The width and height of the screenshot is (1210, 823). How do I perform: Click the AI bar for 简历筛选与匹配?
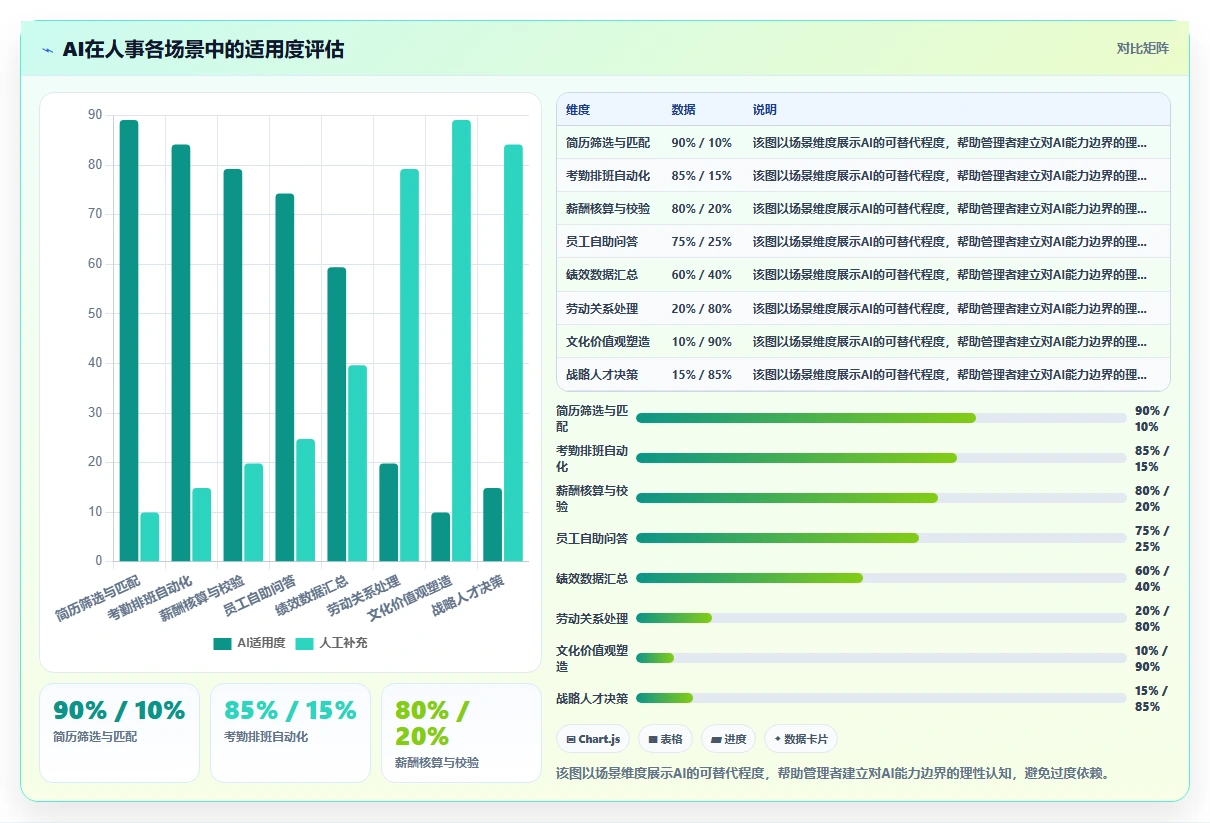click(129, 341)
